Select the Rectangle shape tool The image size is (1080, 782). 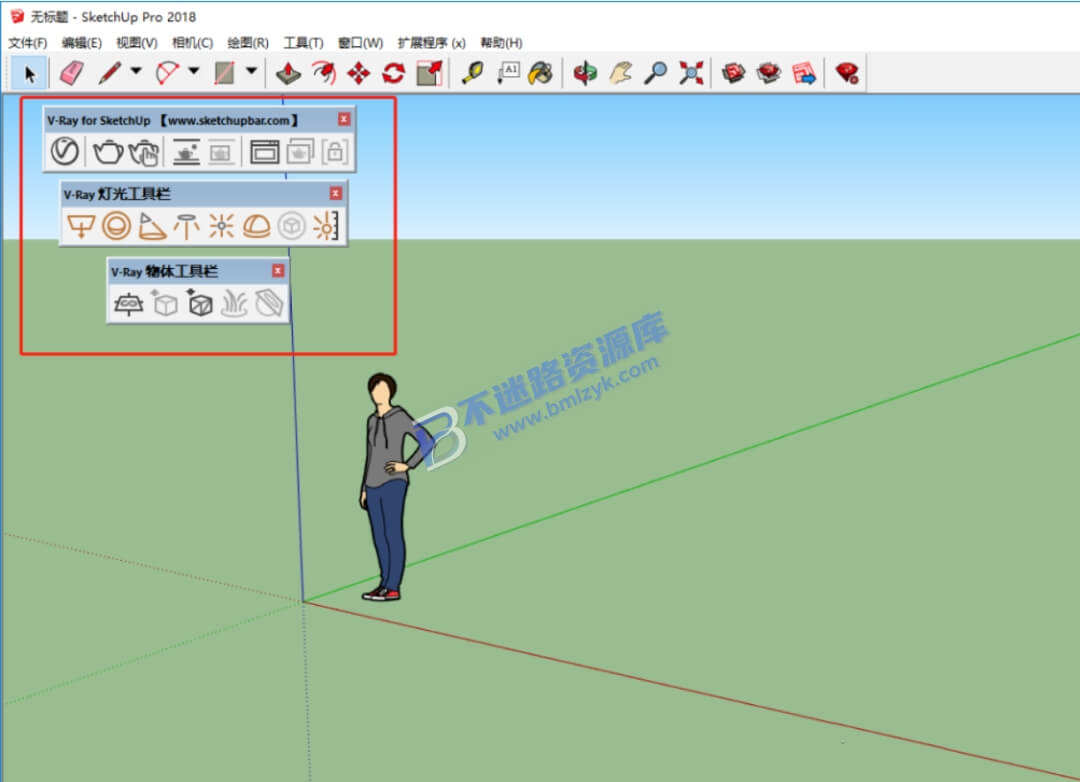click(225, 73)
